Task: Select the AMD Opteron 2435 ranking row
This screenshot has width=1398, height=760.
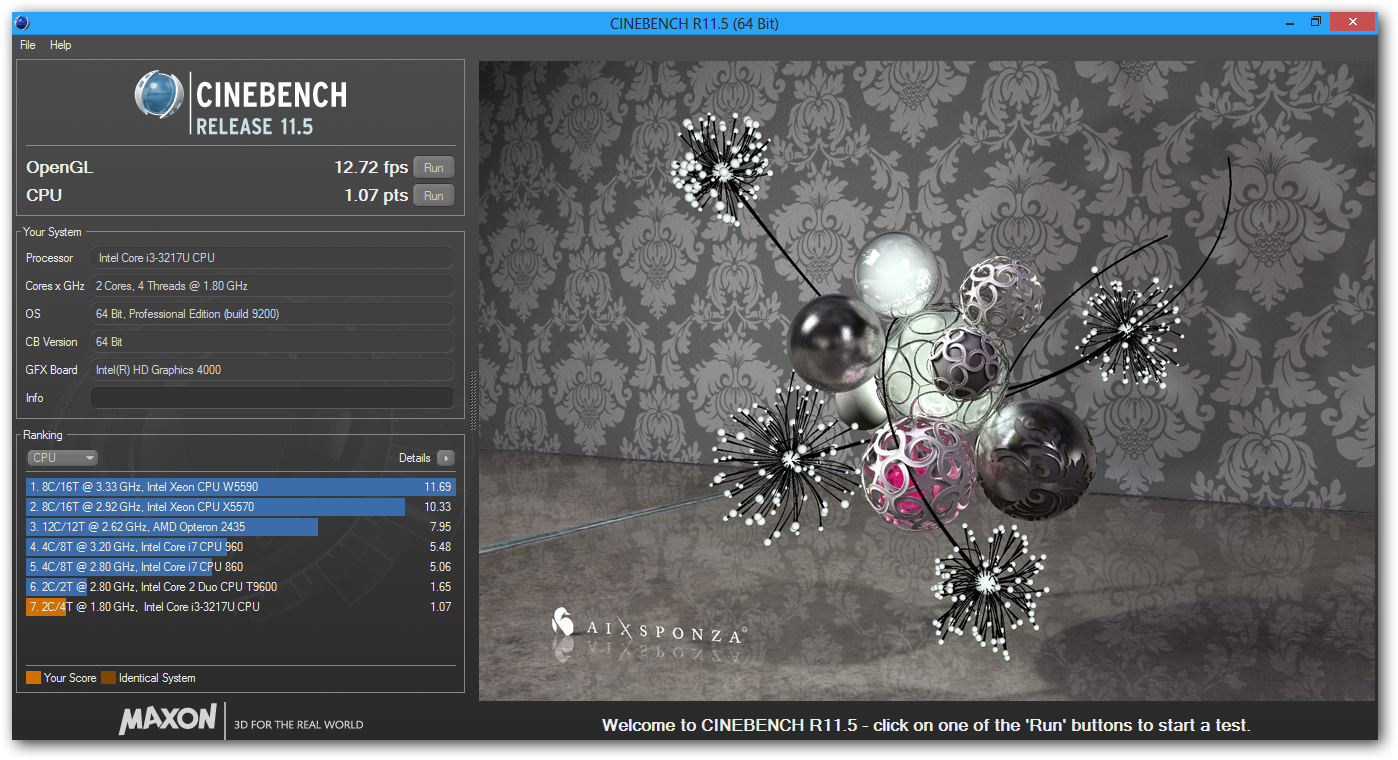Action: 240,527
